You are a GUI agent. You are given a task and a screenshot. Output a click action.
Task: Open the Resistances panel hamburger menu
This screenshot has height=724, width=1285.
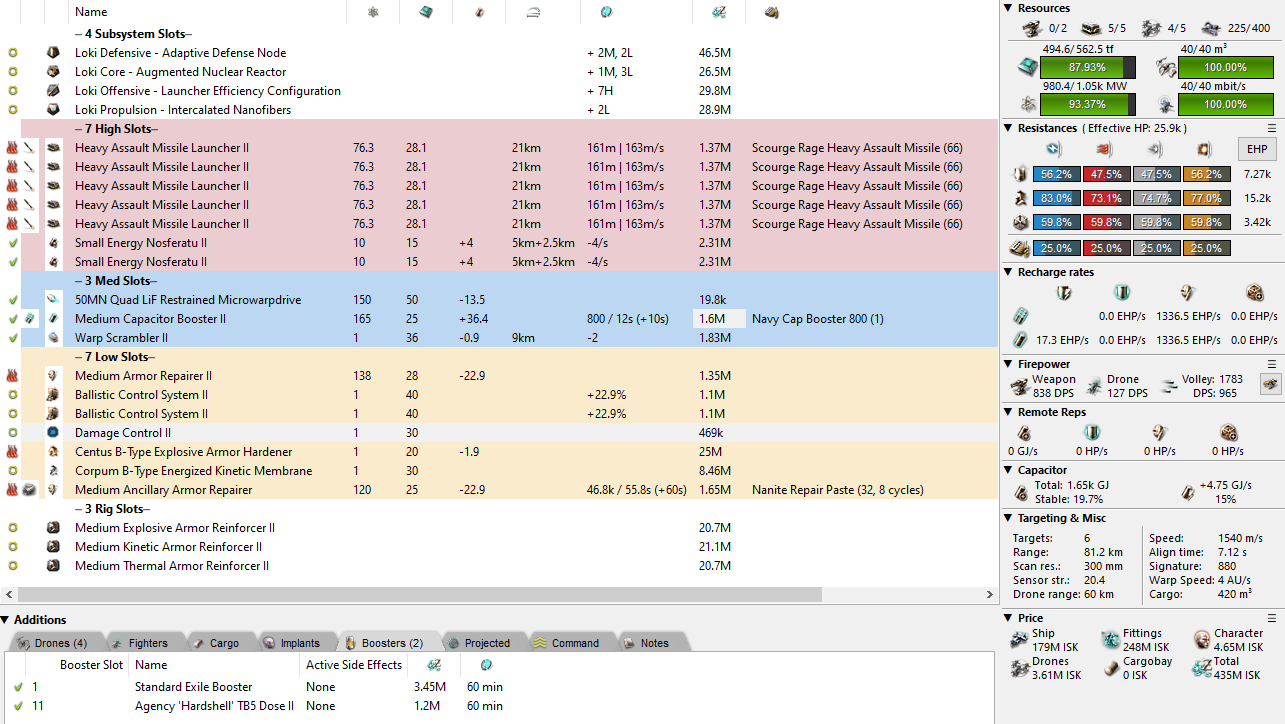click(1272, 128)
